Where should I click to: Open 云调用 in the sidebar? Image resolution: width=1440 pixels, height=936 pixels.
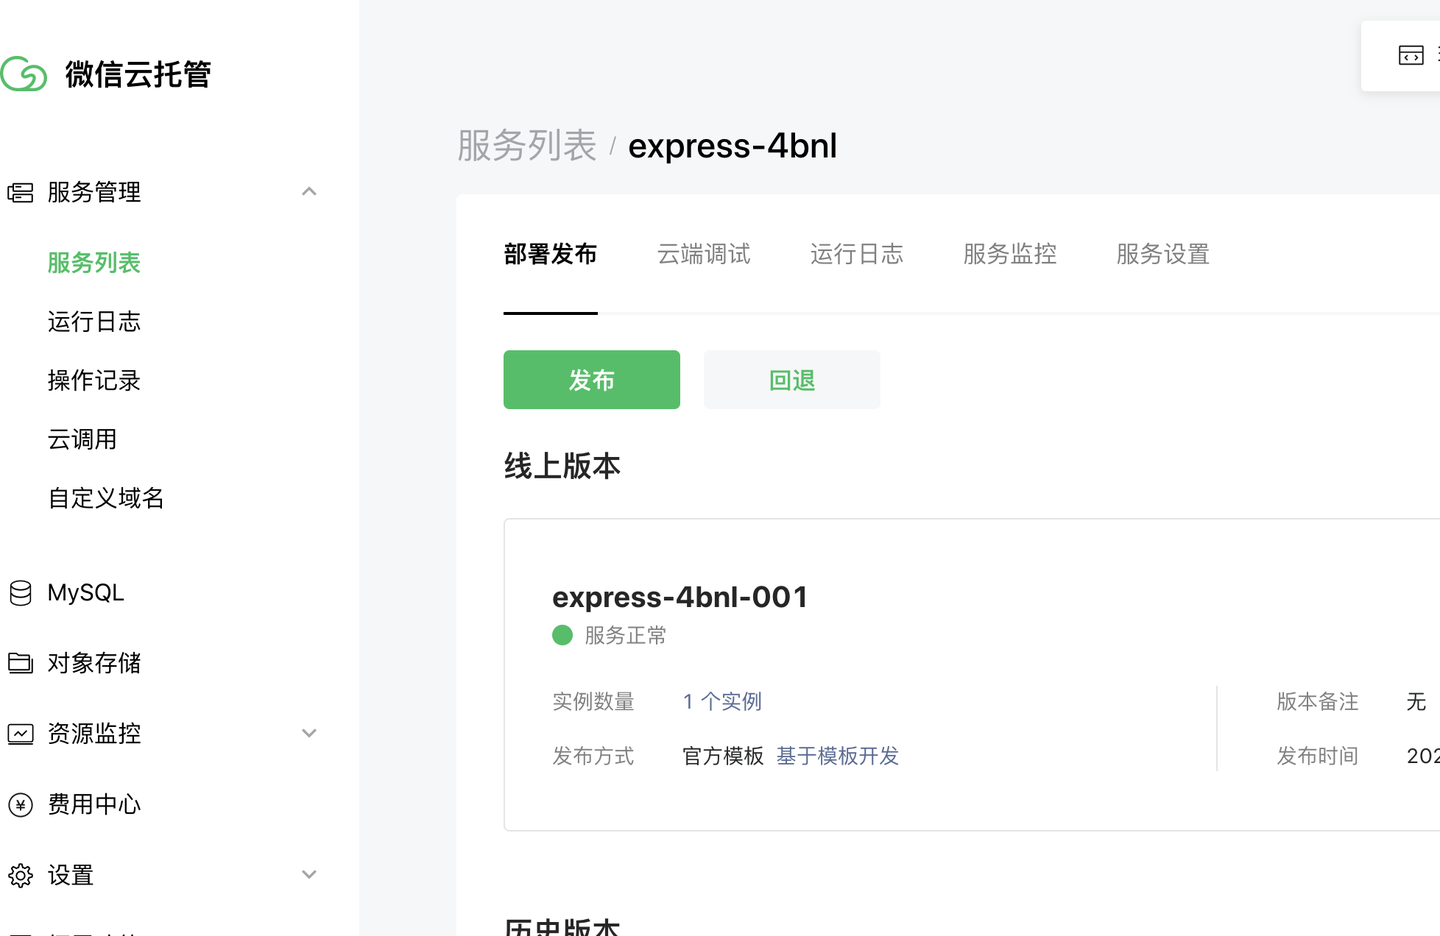click(x=82, y=440)
